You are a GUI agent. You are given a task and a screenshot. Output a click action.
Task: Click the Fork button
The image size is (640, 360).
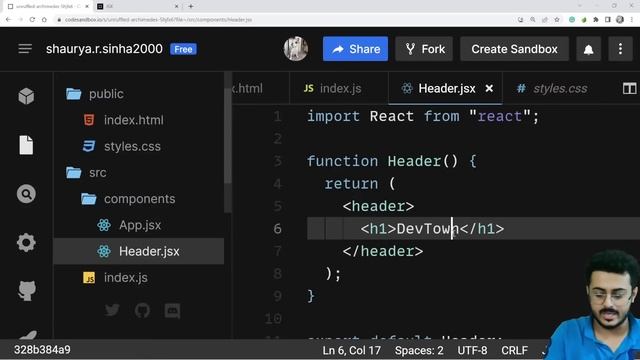point(424,49)
